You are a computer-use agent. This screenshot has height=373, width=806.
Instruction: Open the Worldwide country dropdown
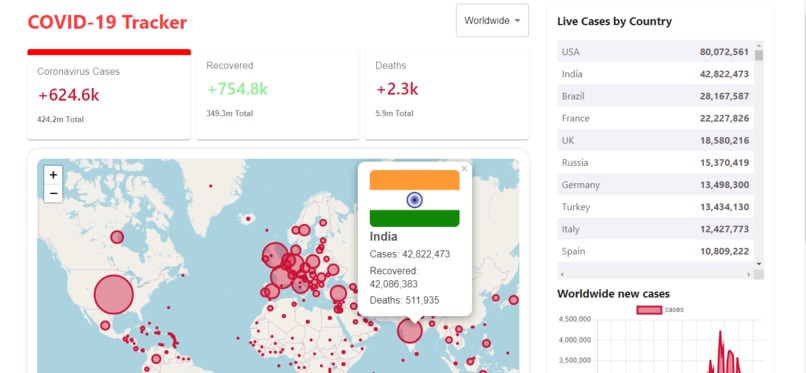pos(492,21)
